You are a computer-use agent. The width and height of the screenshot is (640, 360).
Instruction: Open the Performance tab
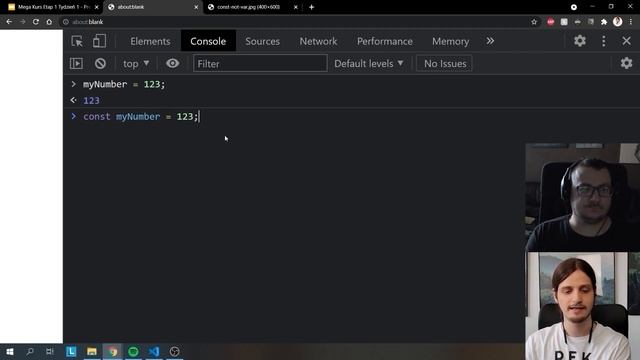tap(384, 41)
